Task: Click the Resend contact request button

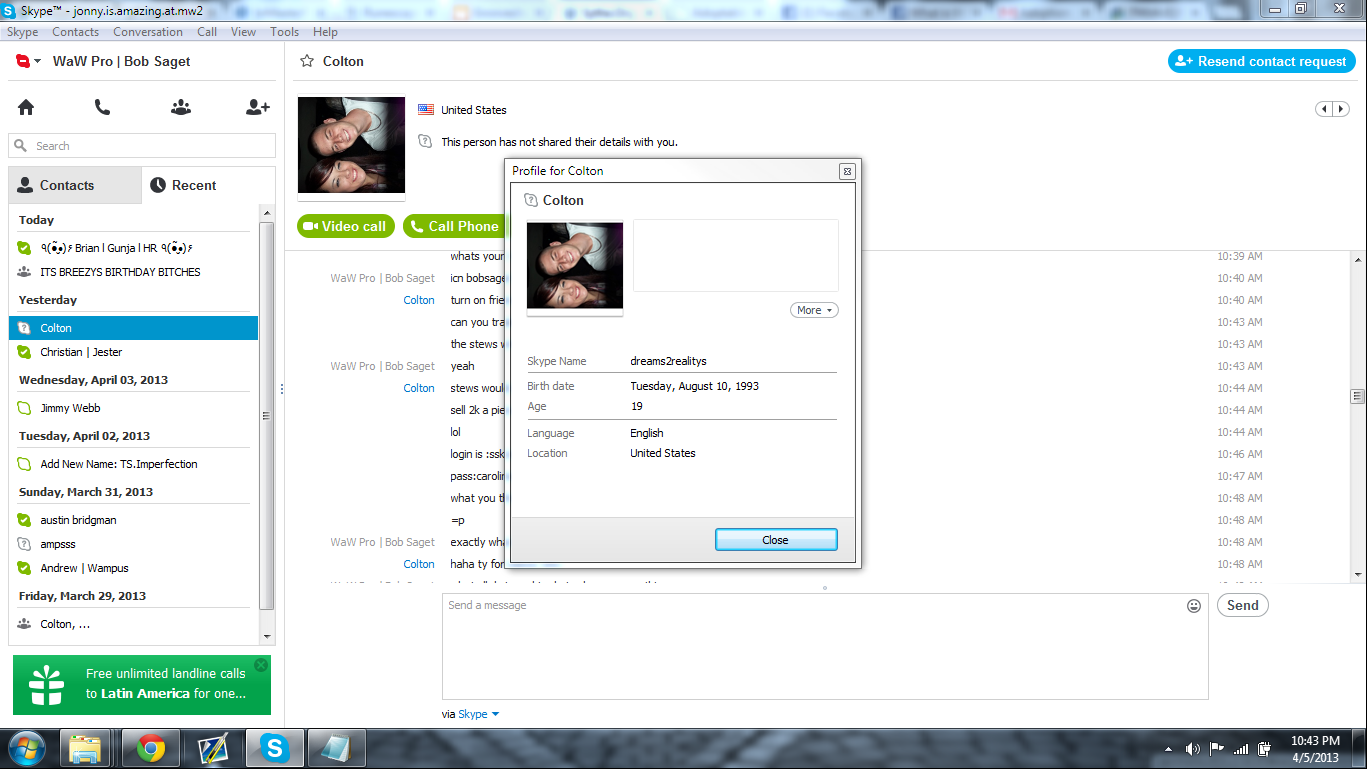Action: [x=1262, y=61]
